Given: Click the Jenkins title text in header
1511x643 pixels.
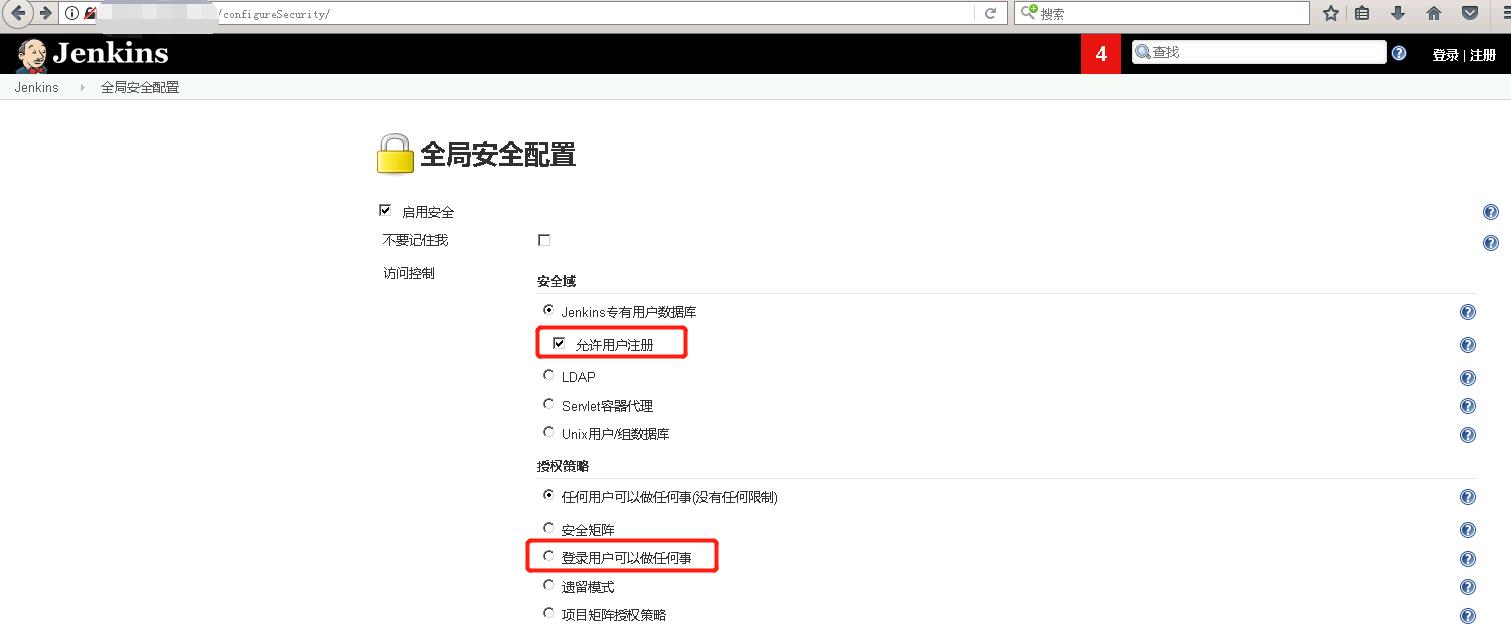Looking at the screenshot, I should tap(110, 53).
